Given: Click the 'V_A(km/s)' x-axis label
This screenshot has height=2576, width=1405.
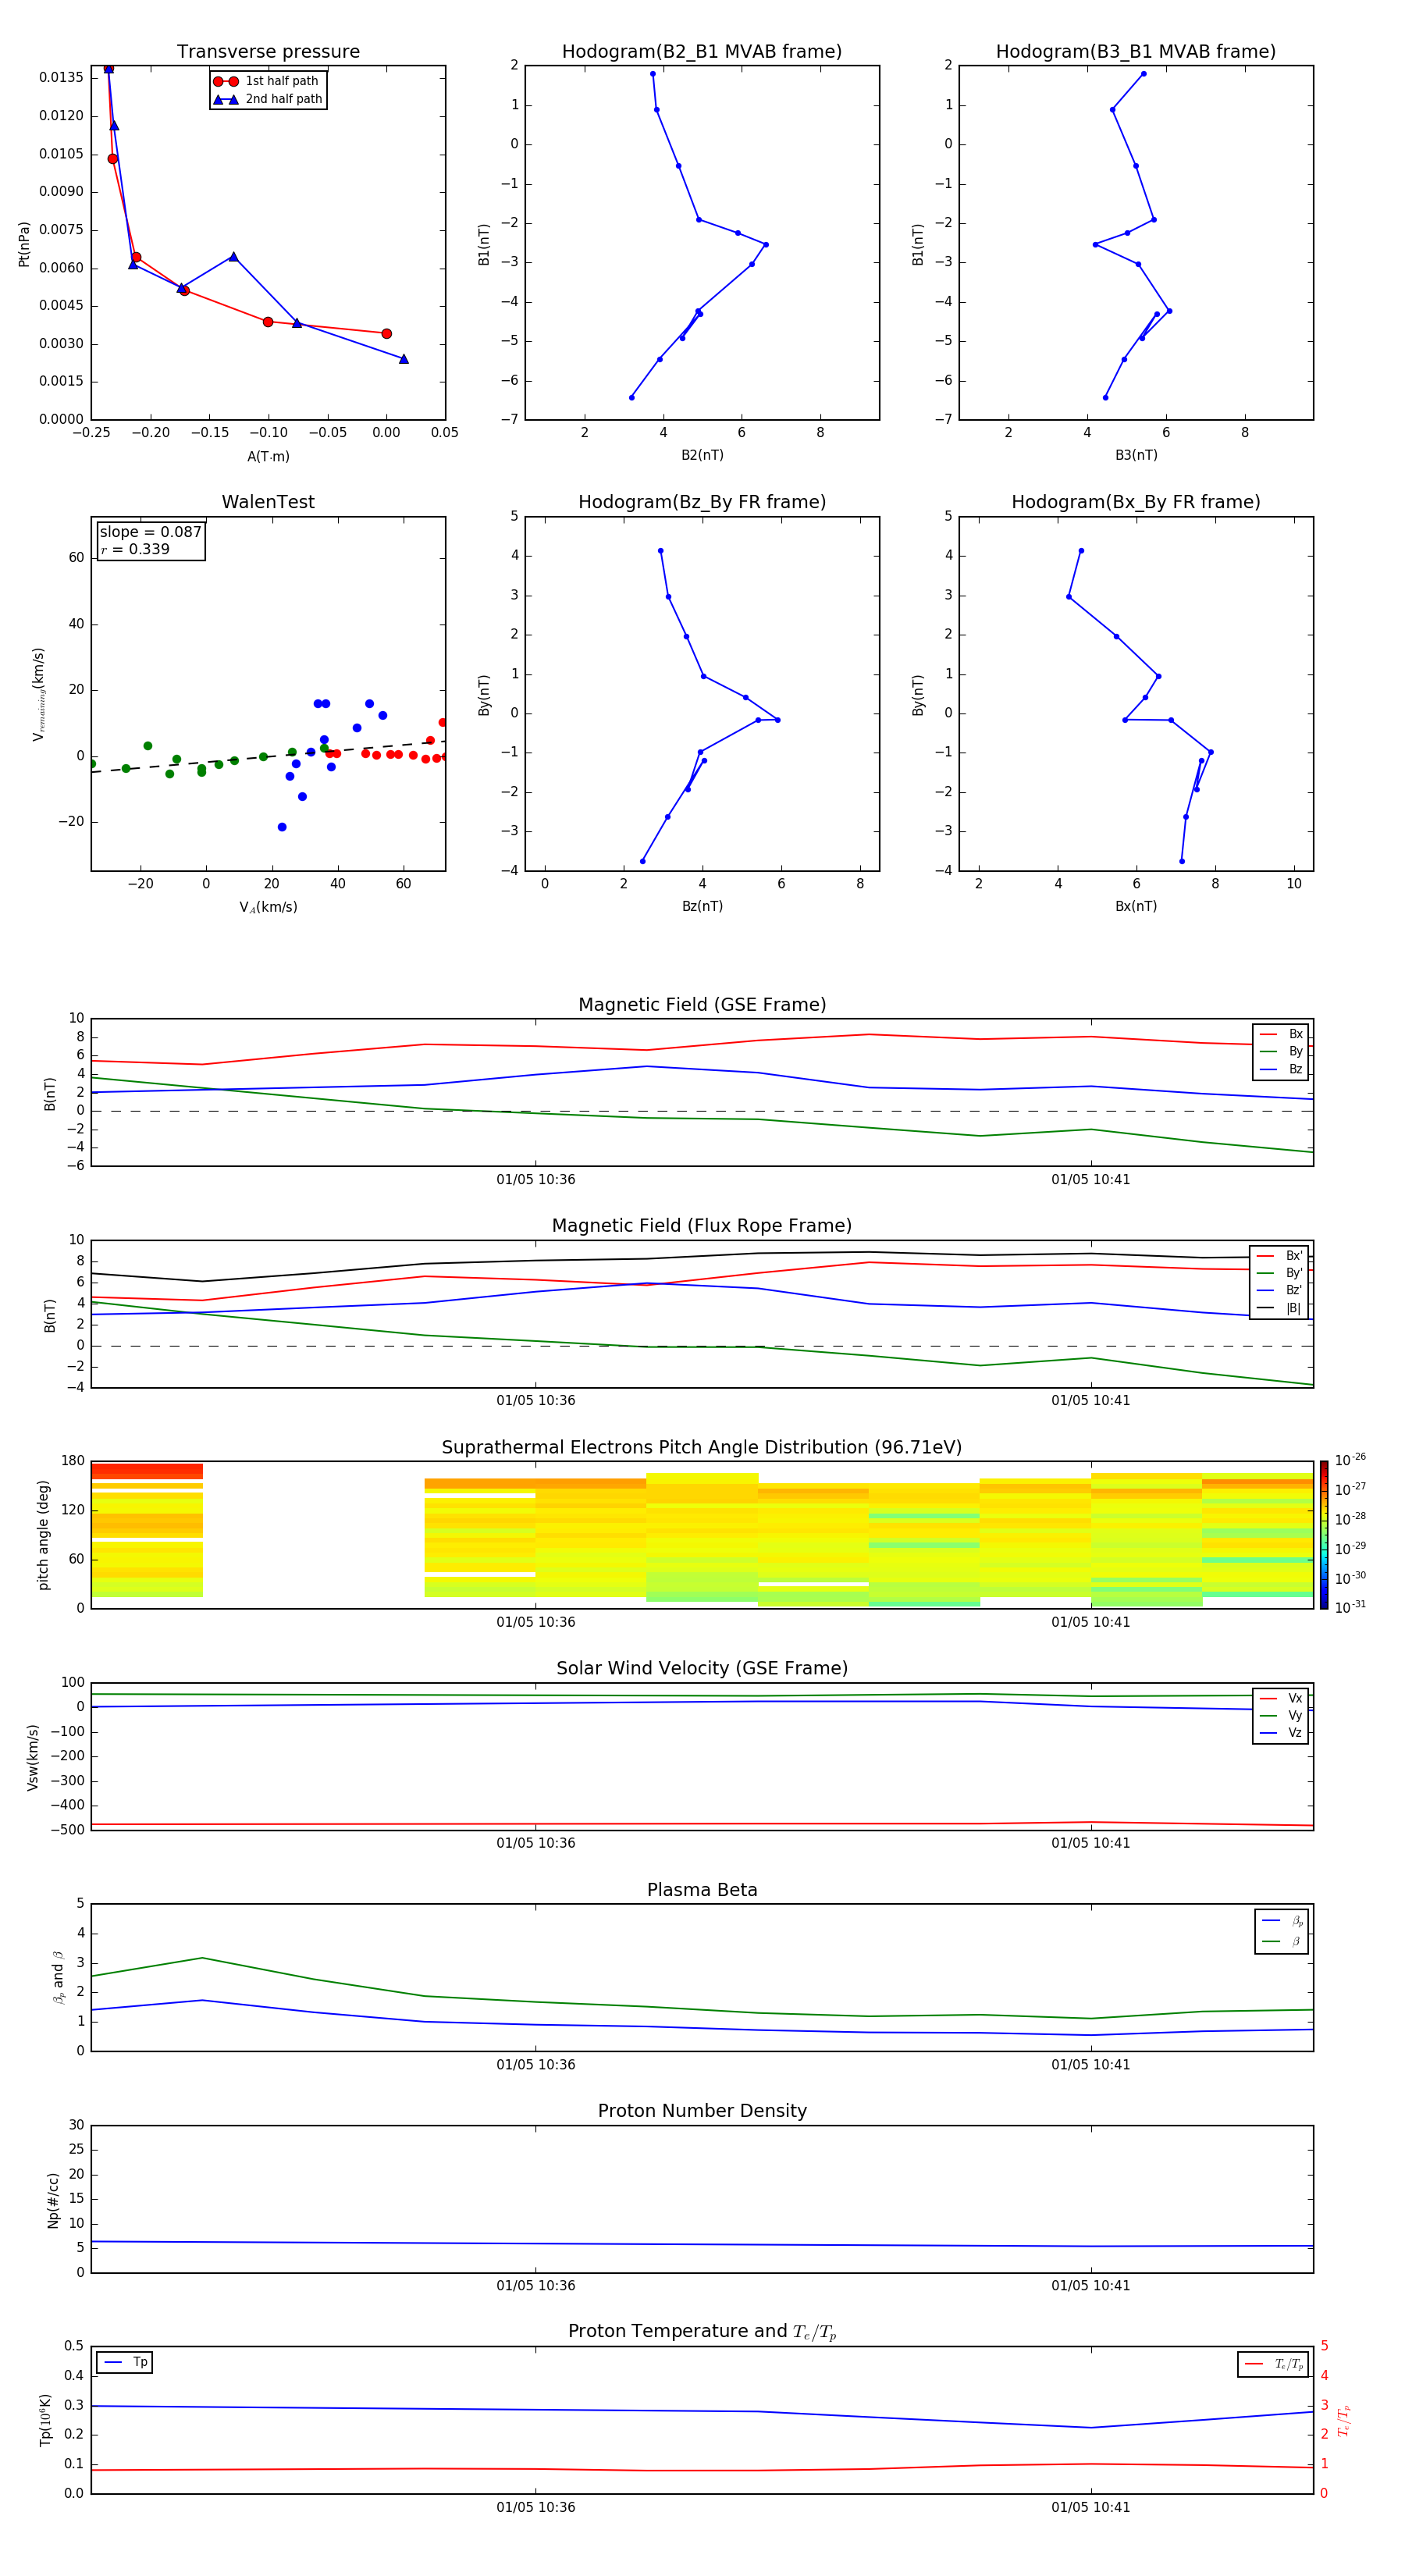Looking at the screenshot, I should (268, 907).
